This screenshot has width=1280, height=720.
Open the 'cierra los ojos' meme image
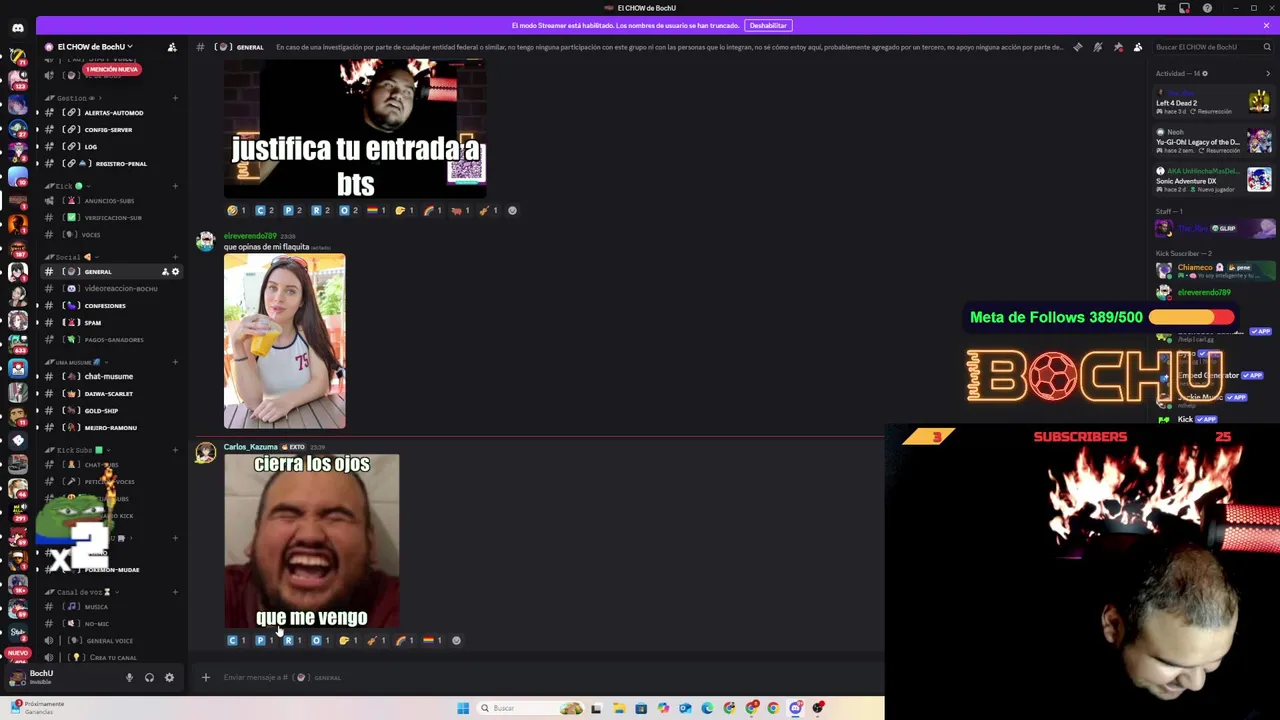click(x=312, y=541)
